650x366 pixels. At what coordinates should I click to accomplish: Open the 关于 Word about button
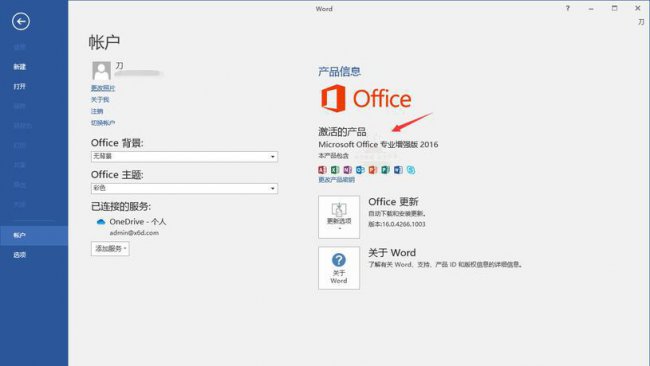click(x=339, y=268)
